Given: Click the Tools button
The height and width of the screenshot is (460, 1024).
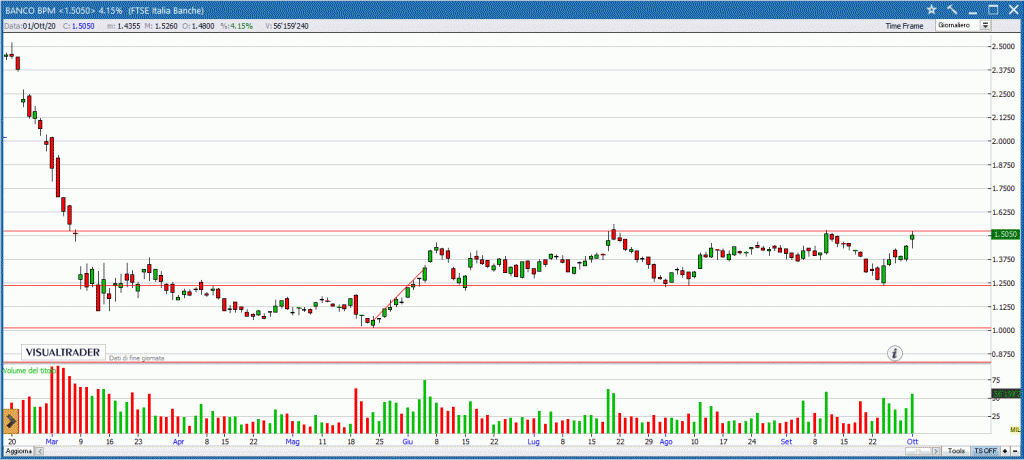Looking at the screenshot, I should tap(956, 452).
